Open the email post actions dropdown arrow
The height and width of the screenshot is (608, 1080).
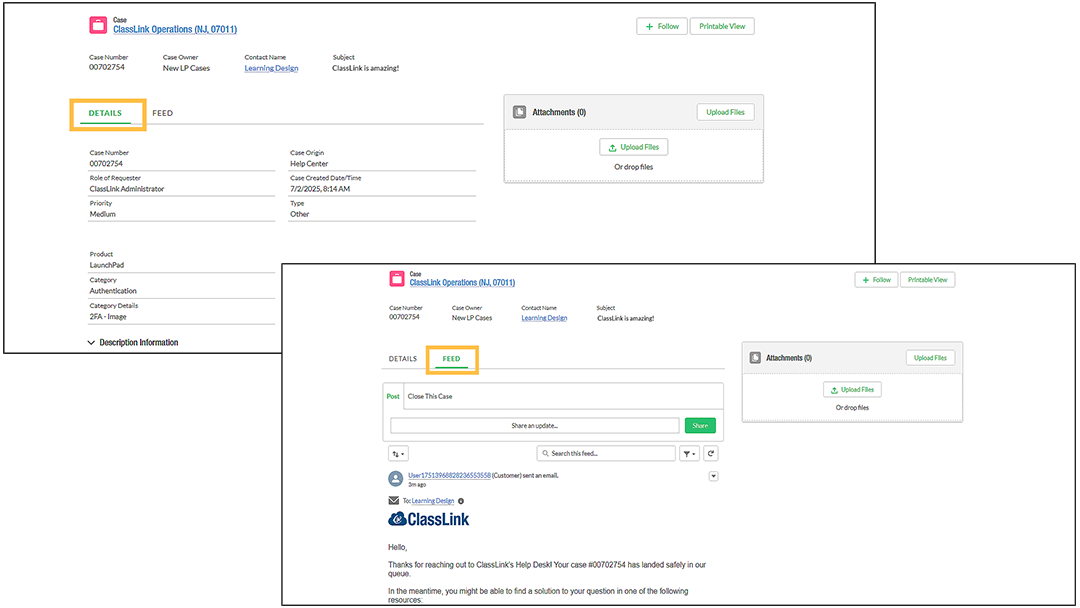pyautogui.click(x=714, y=476)
